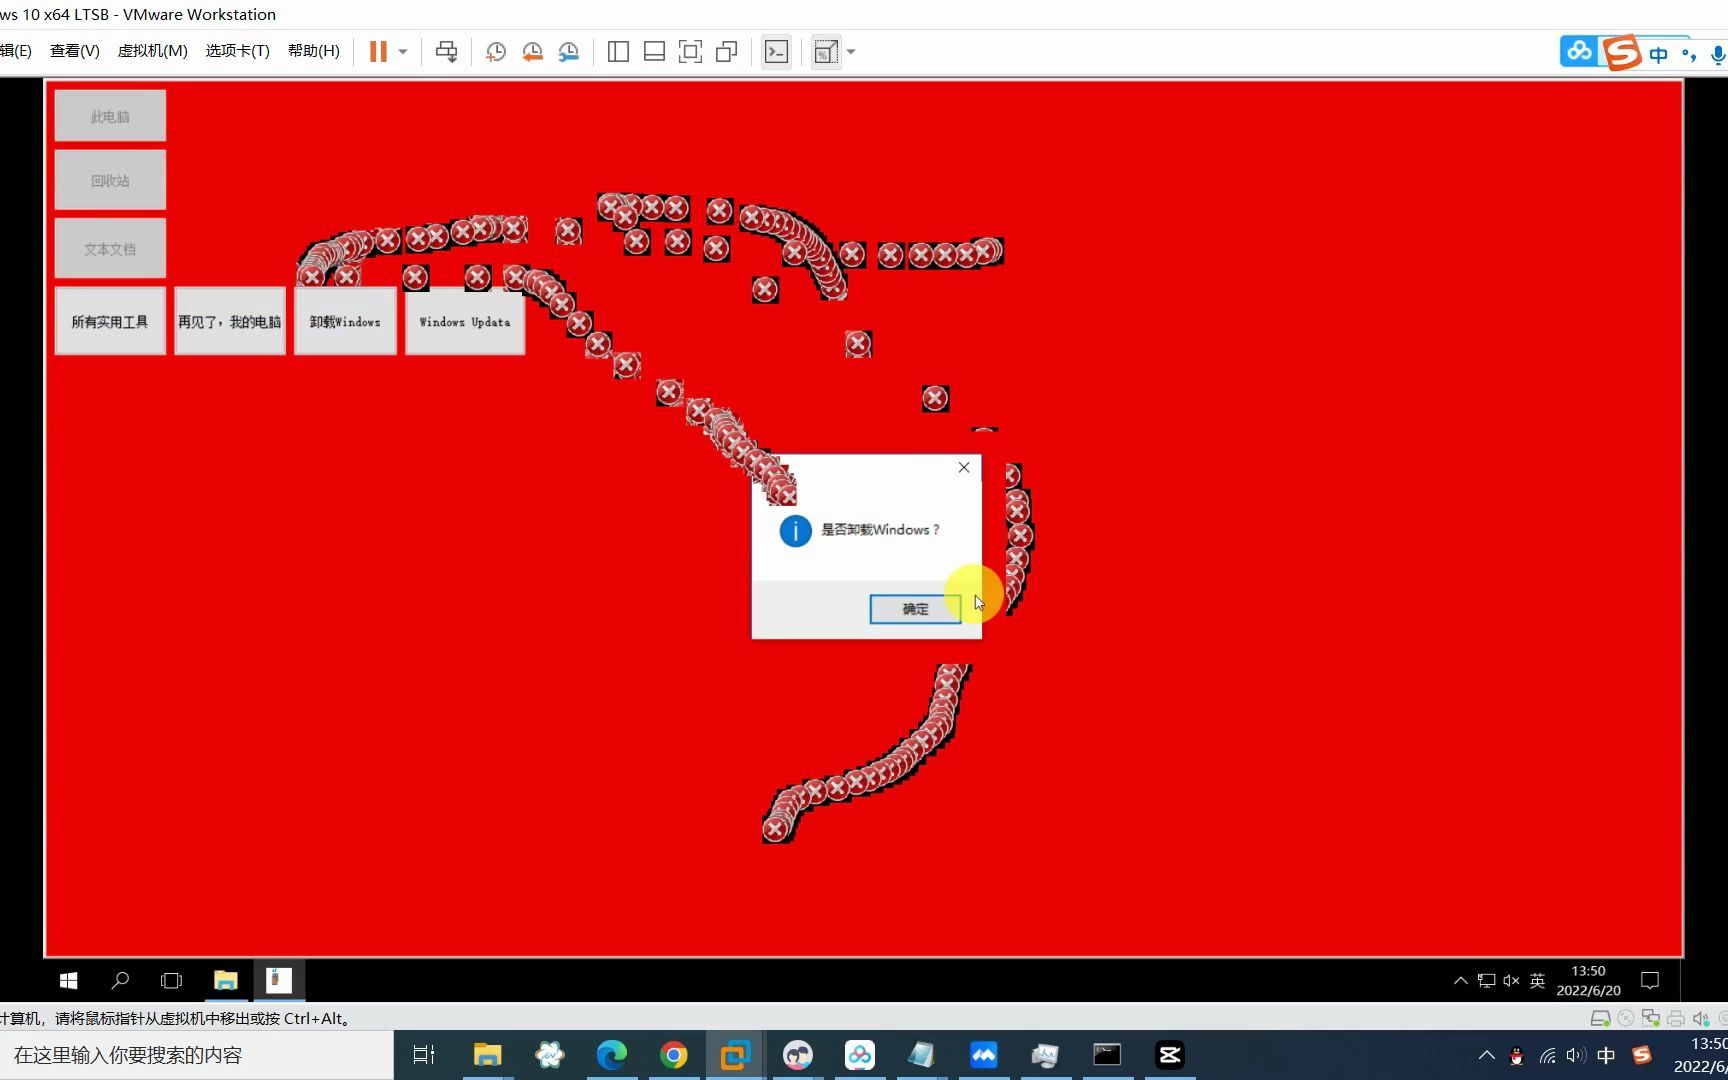Take a snapshot of the virtual machine
This screenshot has width=1728, height=1080.
click(x=495, y=51)
